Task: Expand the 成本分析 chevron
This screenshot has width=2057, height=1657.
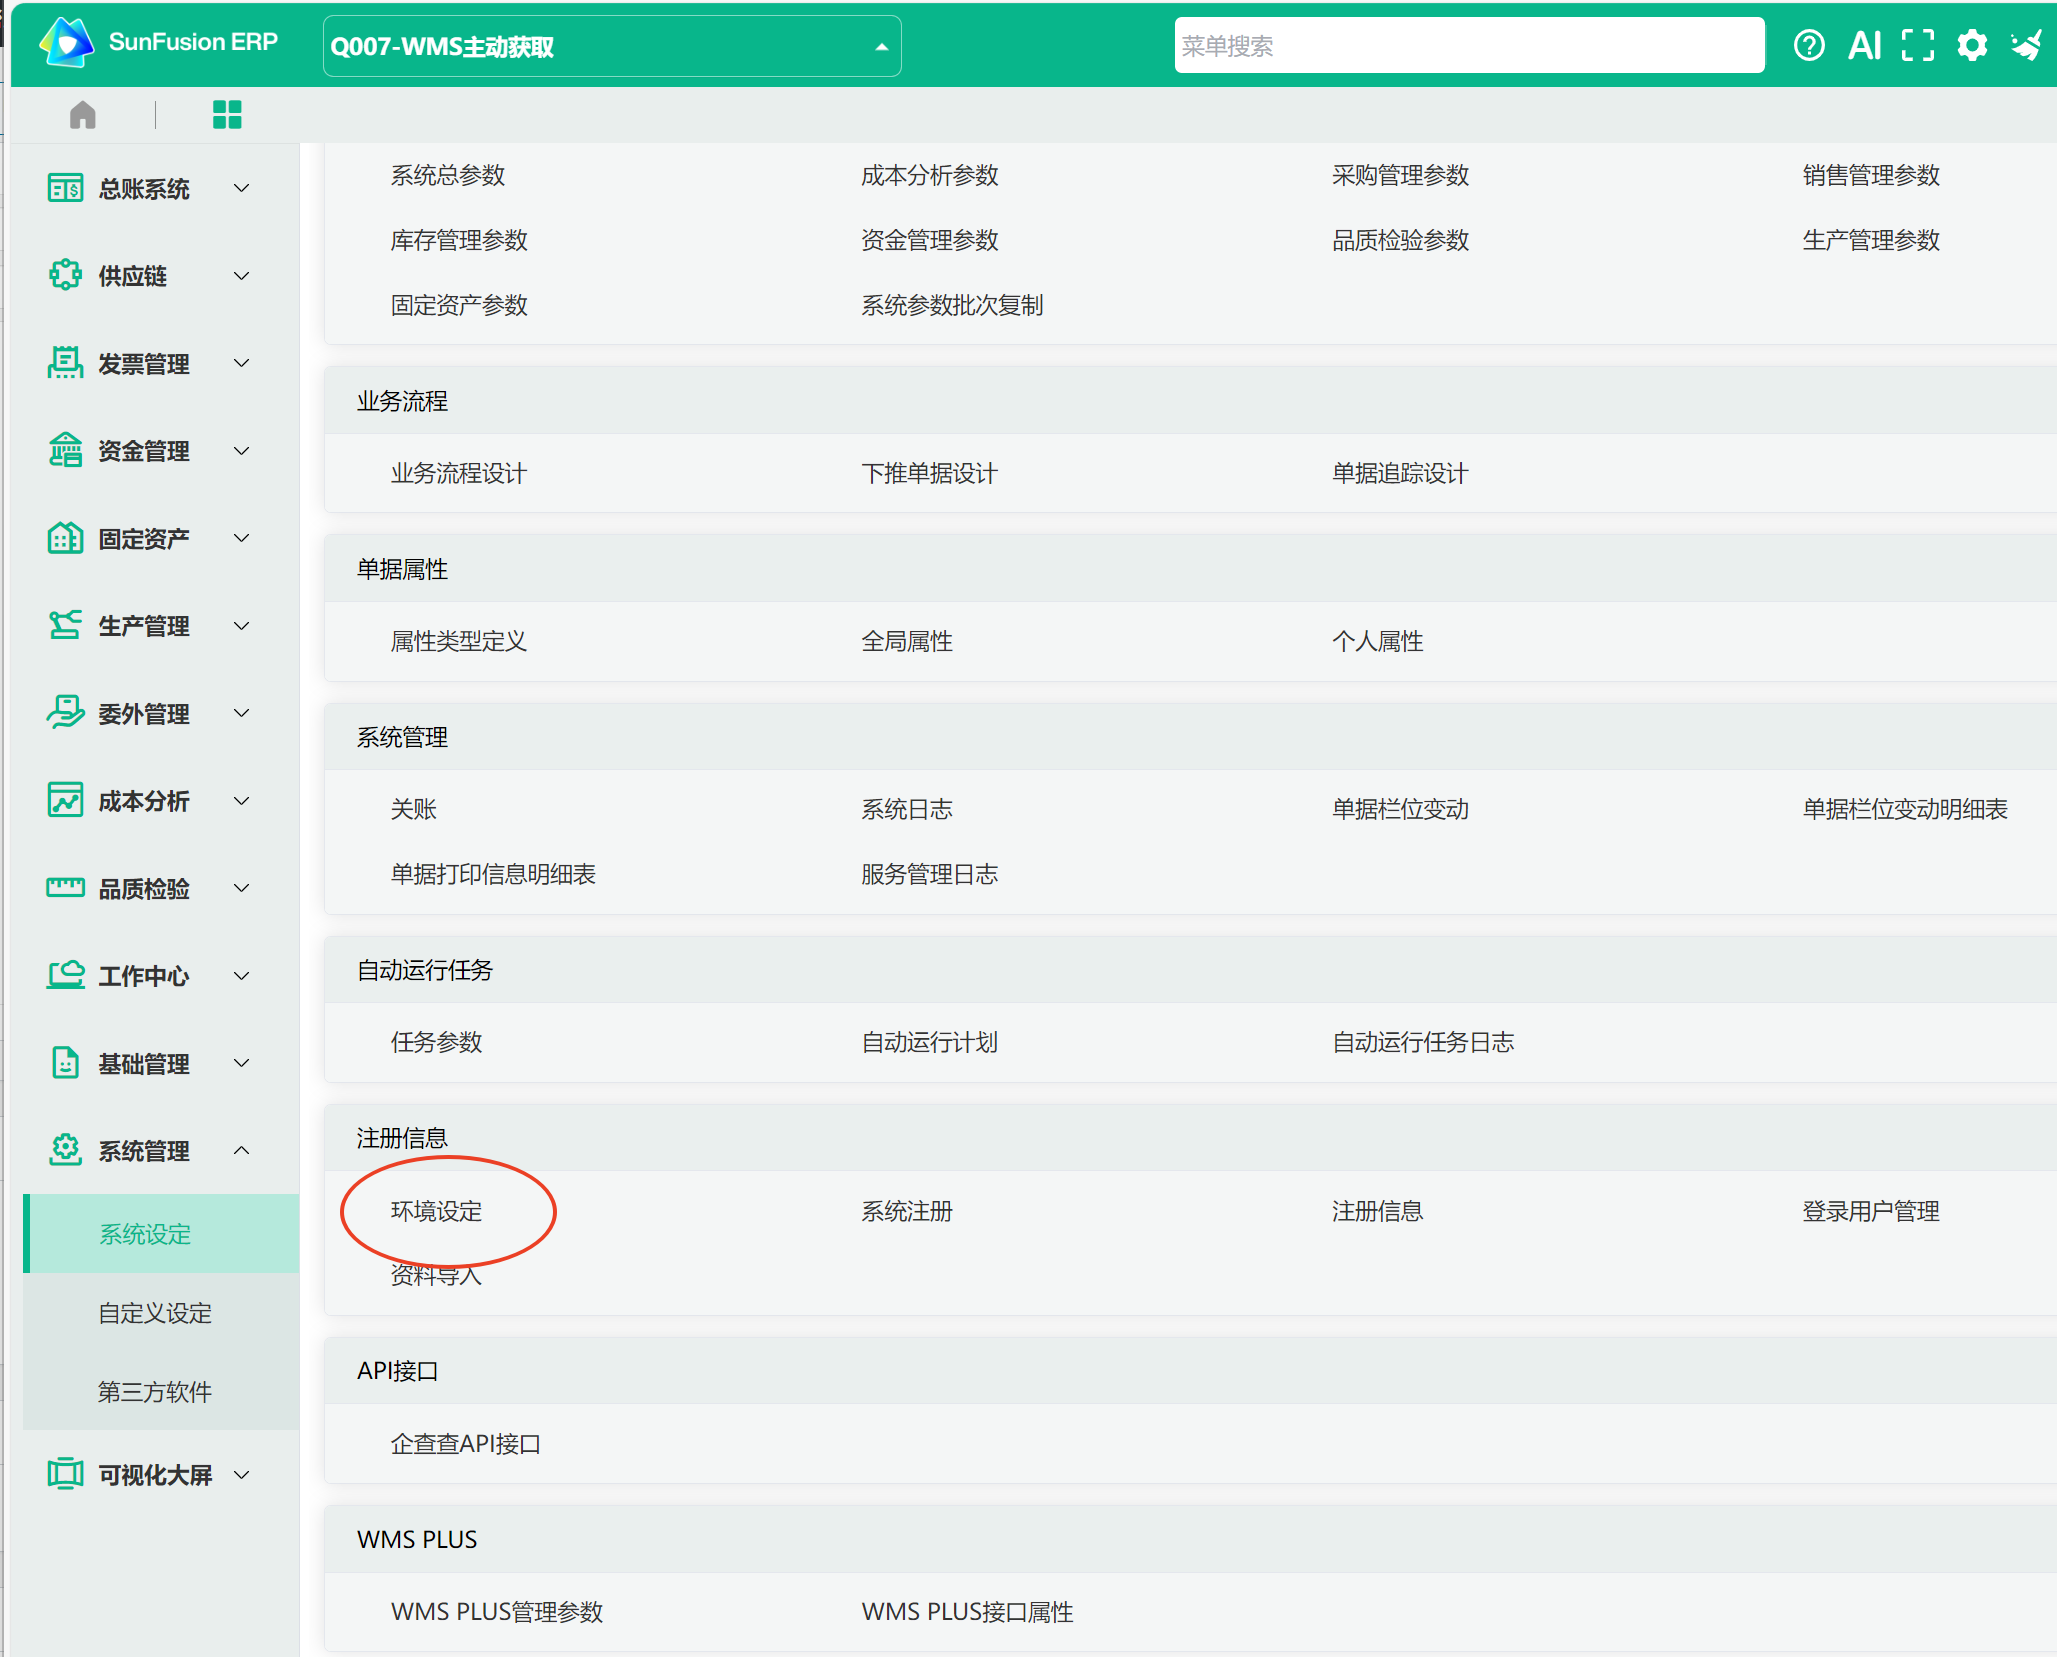Action: (x=241, y=800)
